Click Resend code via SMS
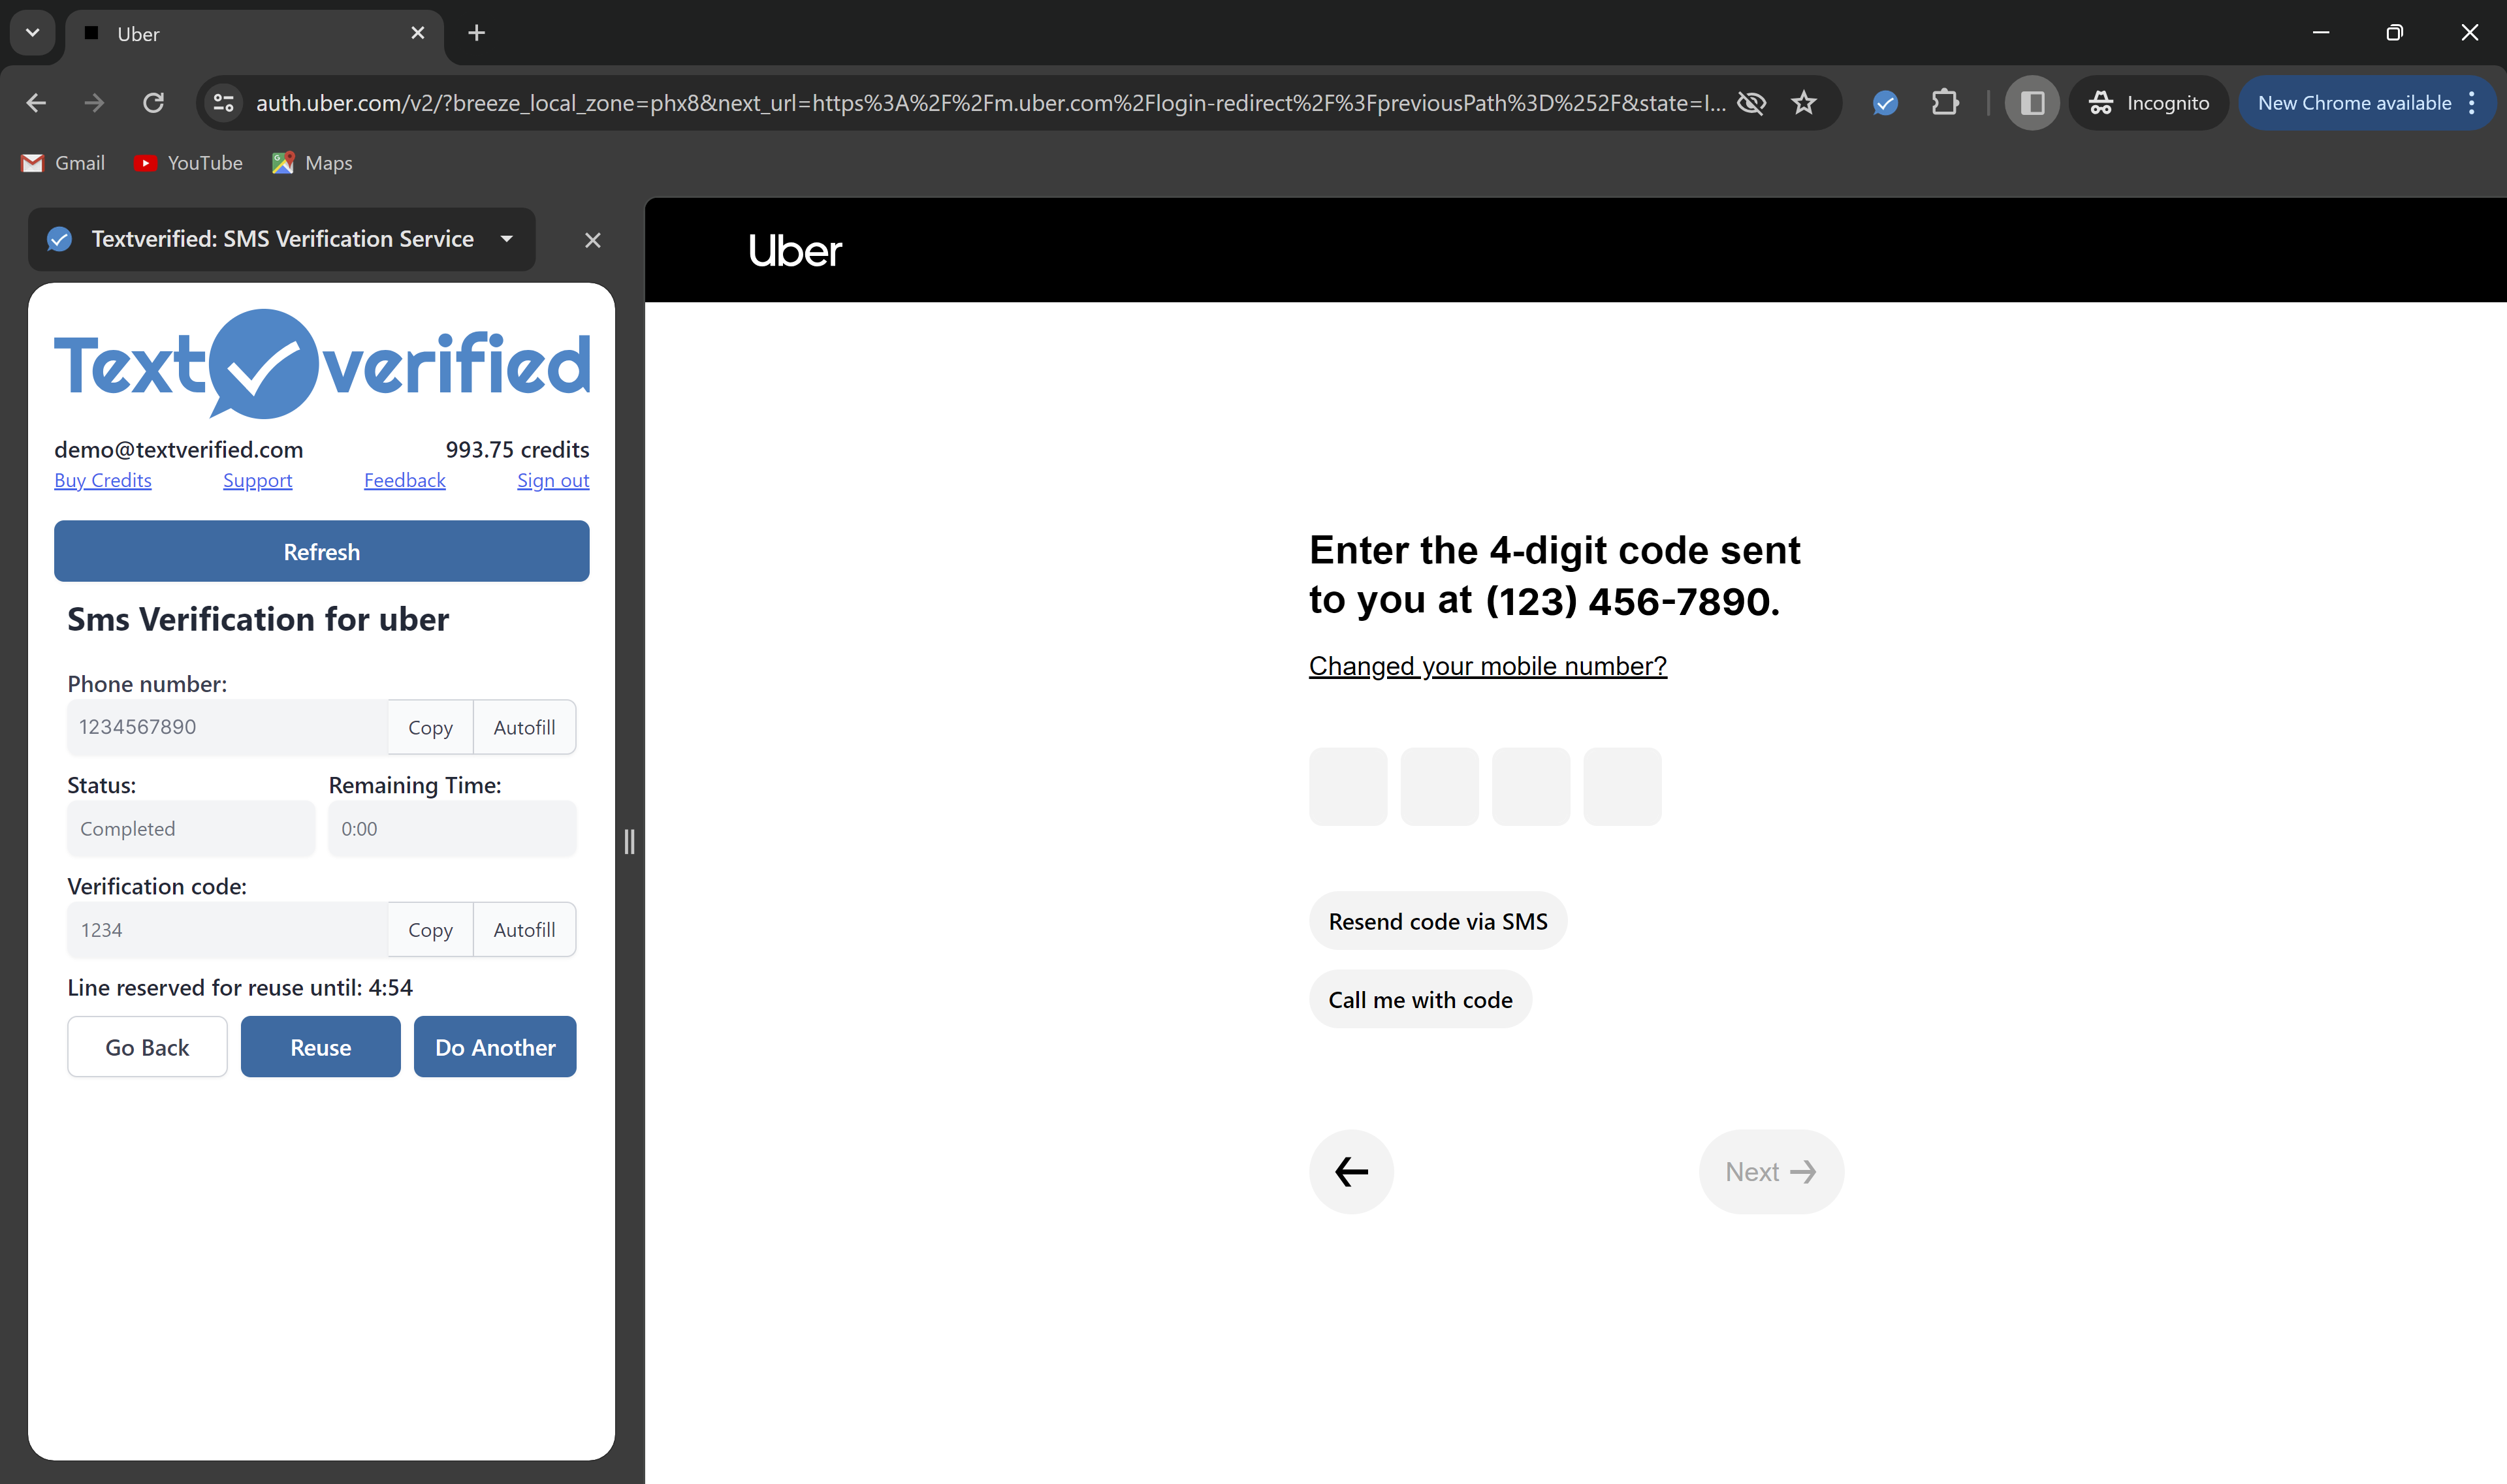The image size is (2507, 1484). [x=1437, y=921]
